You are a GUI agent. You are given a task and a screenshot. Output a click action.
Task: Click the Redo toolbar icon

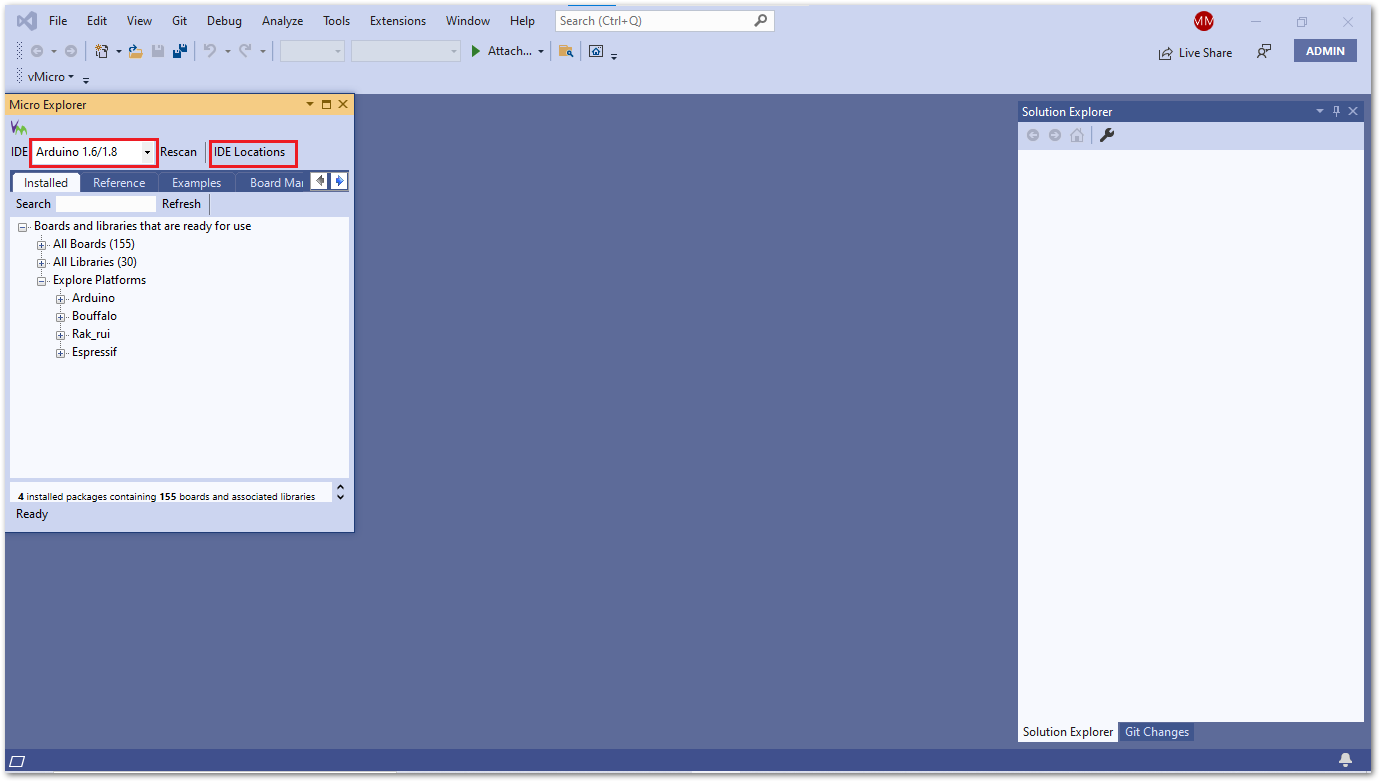point(245,51)
